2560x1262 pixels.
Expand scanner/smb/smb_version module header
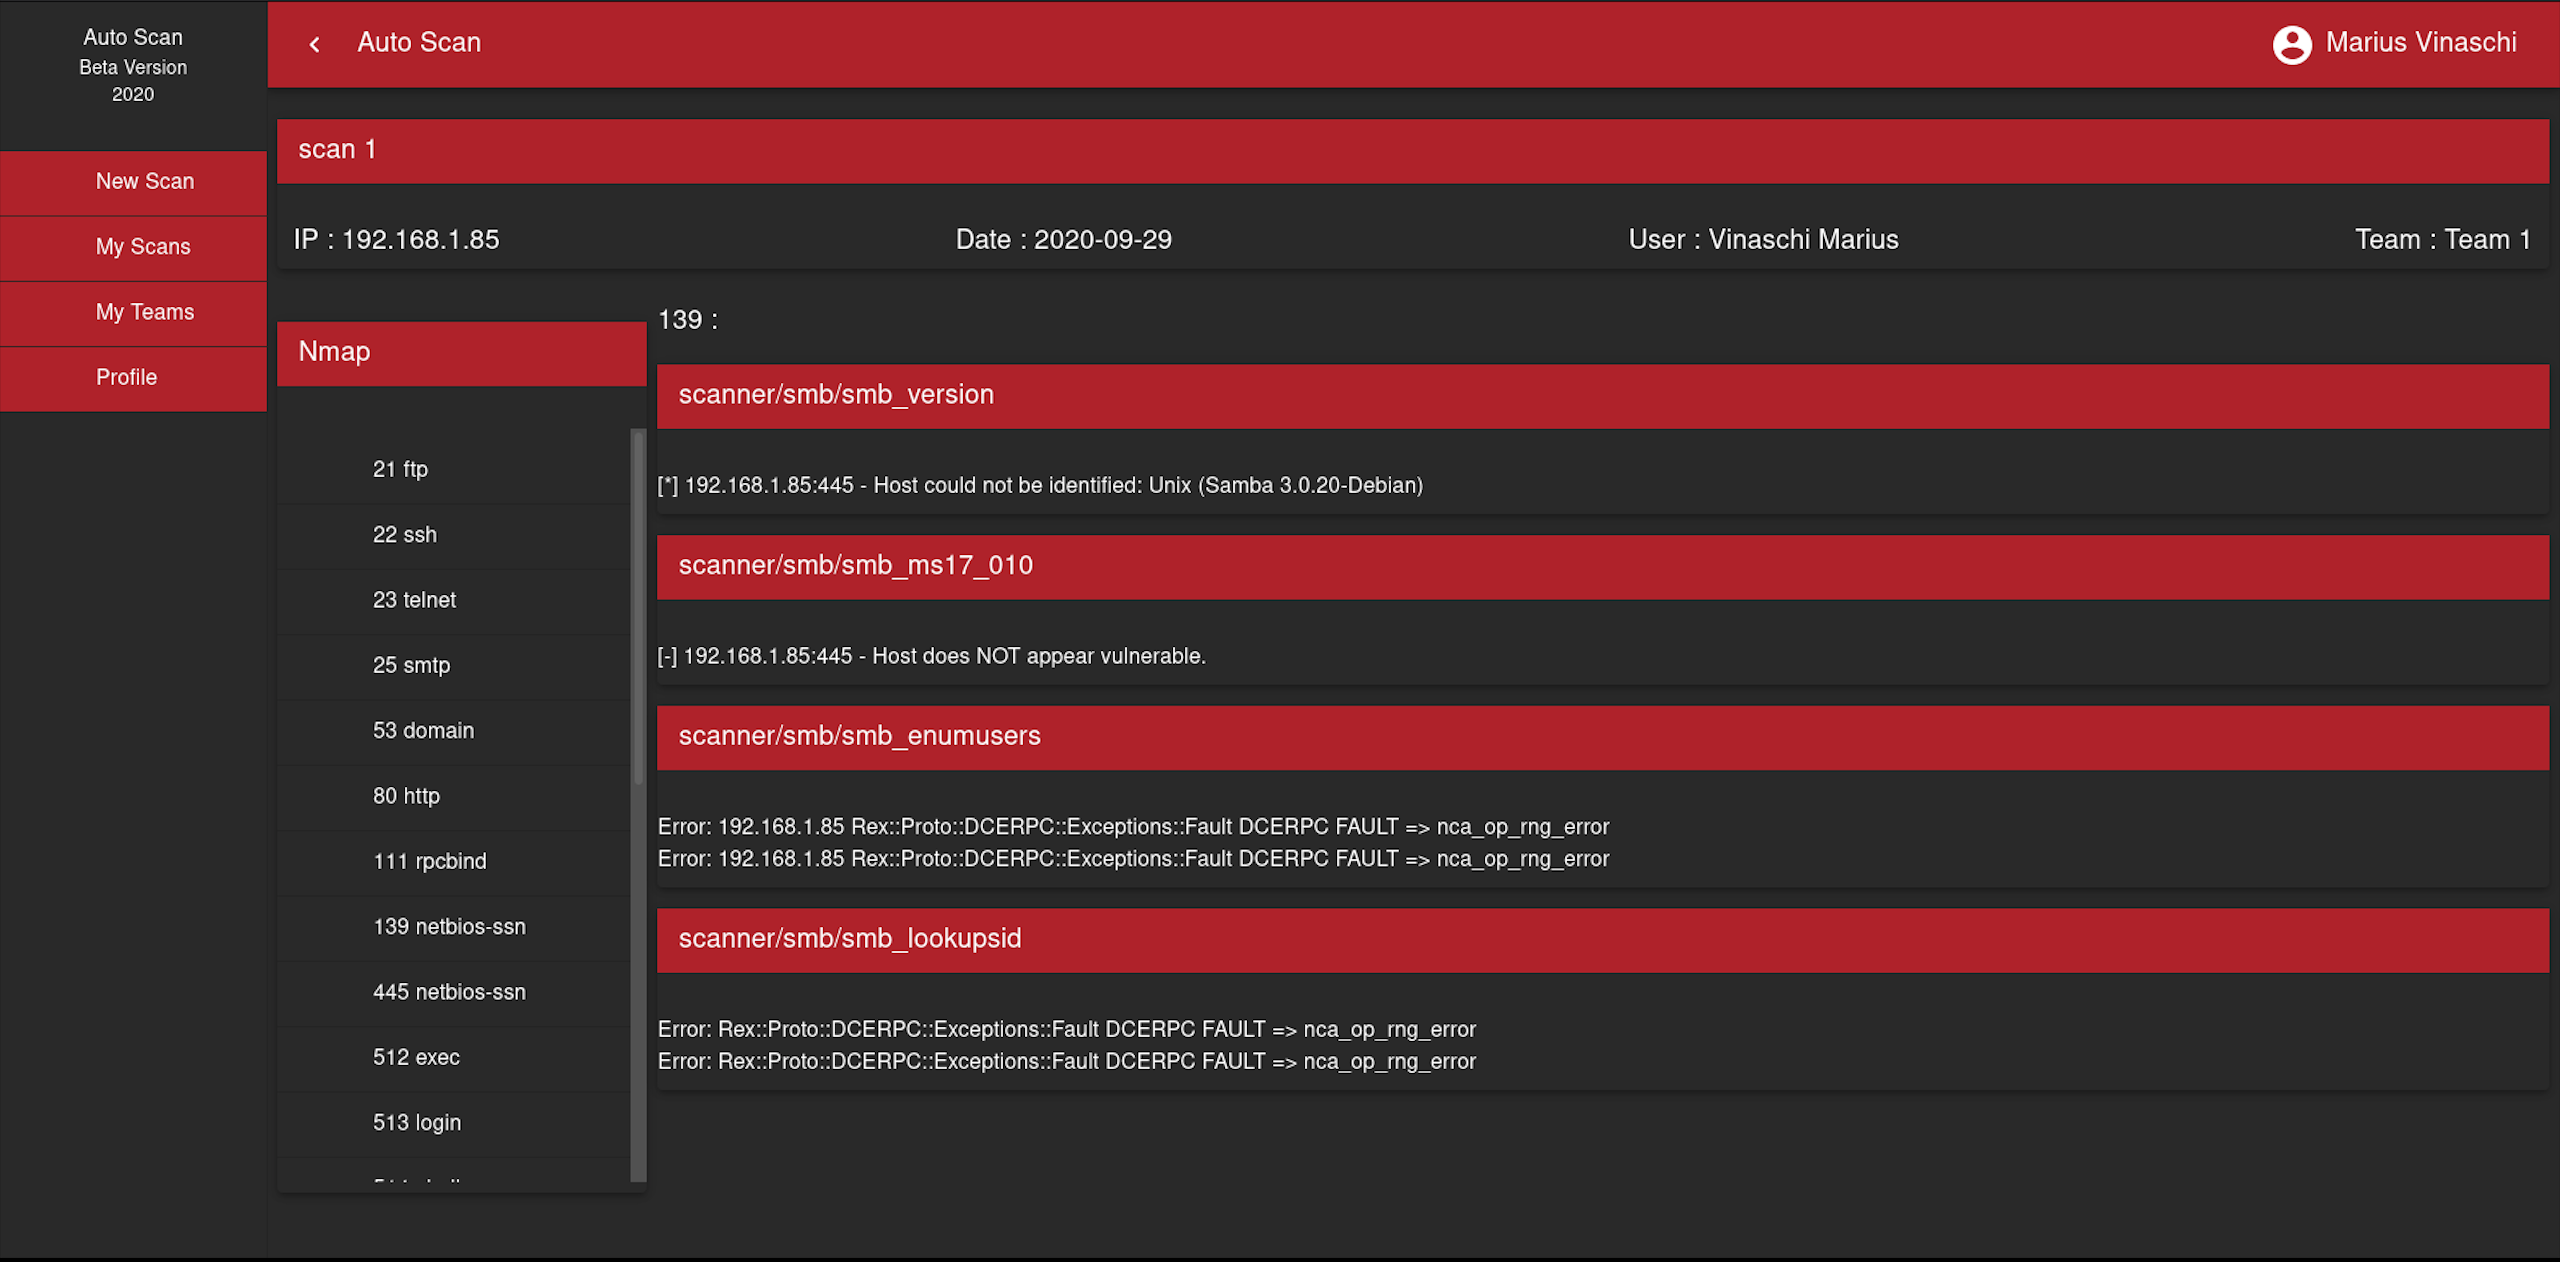[x=1602, y=395]
